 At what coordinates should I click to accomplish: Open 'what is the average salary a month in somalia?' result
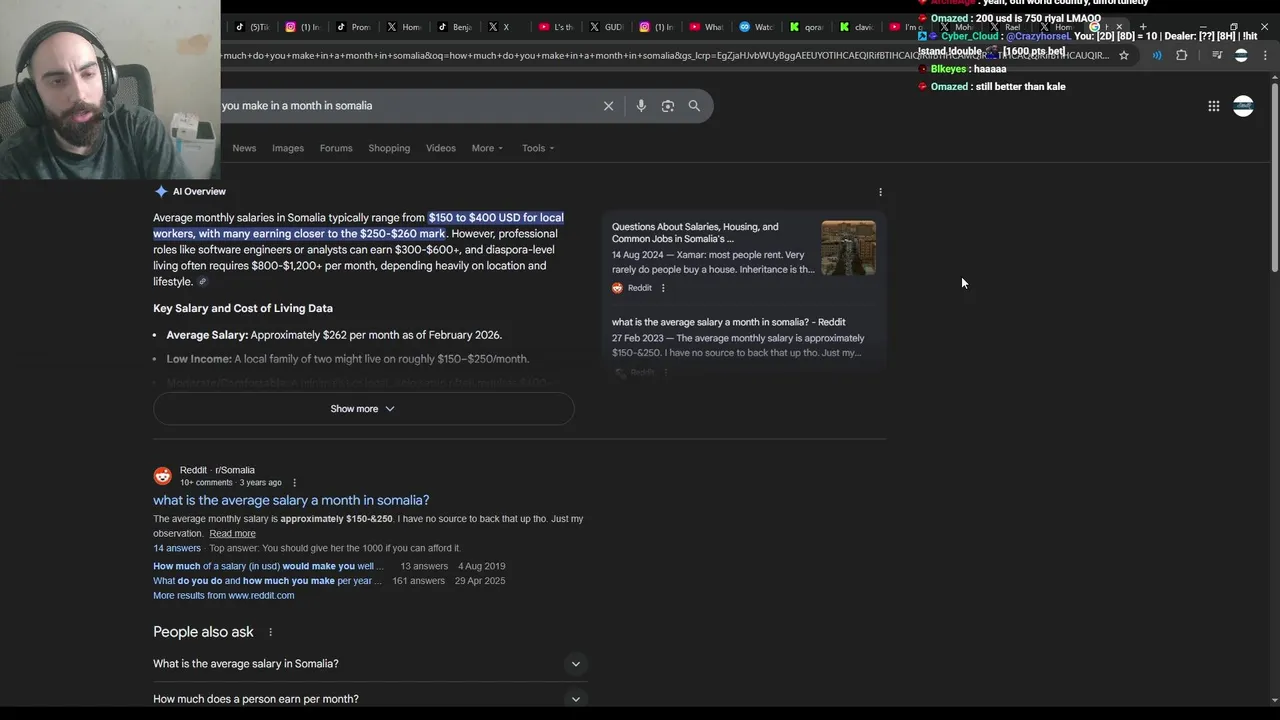pyautogui.click(x=291, y=500)
